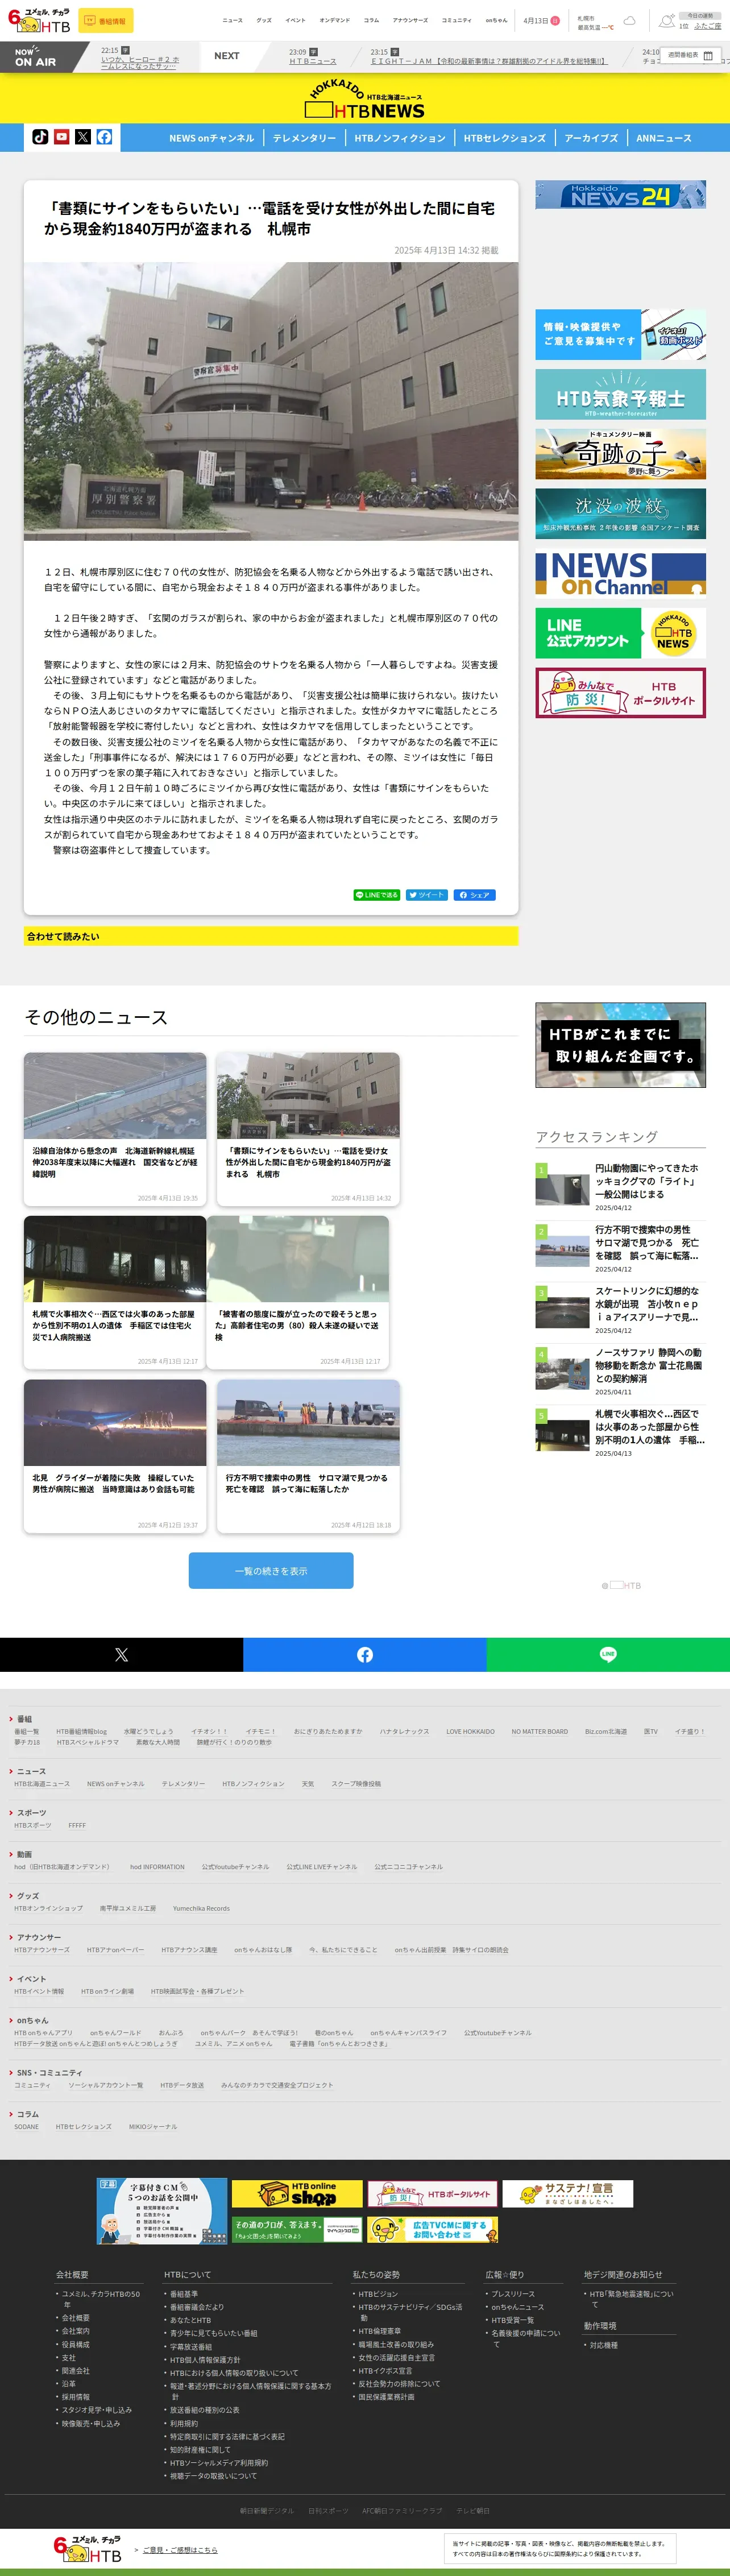The image size is (730, 2576).
Task: Share the article via LINEで送る
Action: pos(377,895)
